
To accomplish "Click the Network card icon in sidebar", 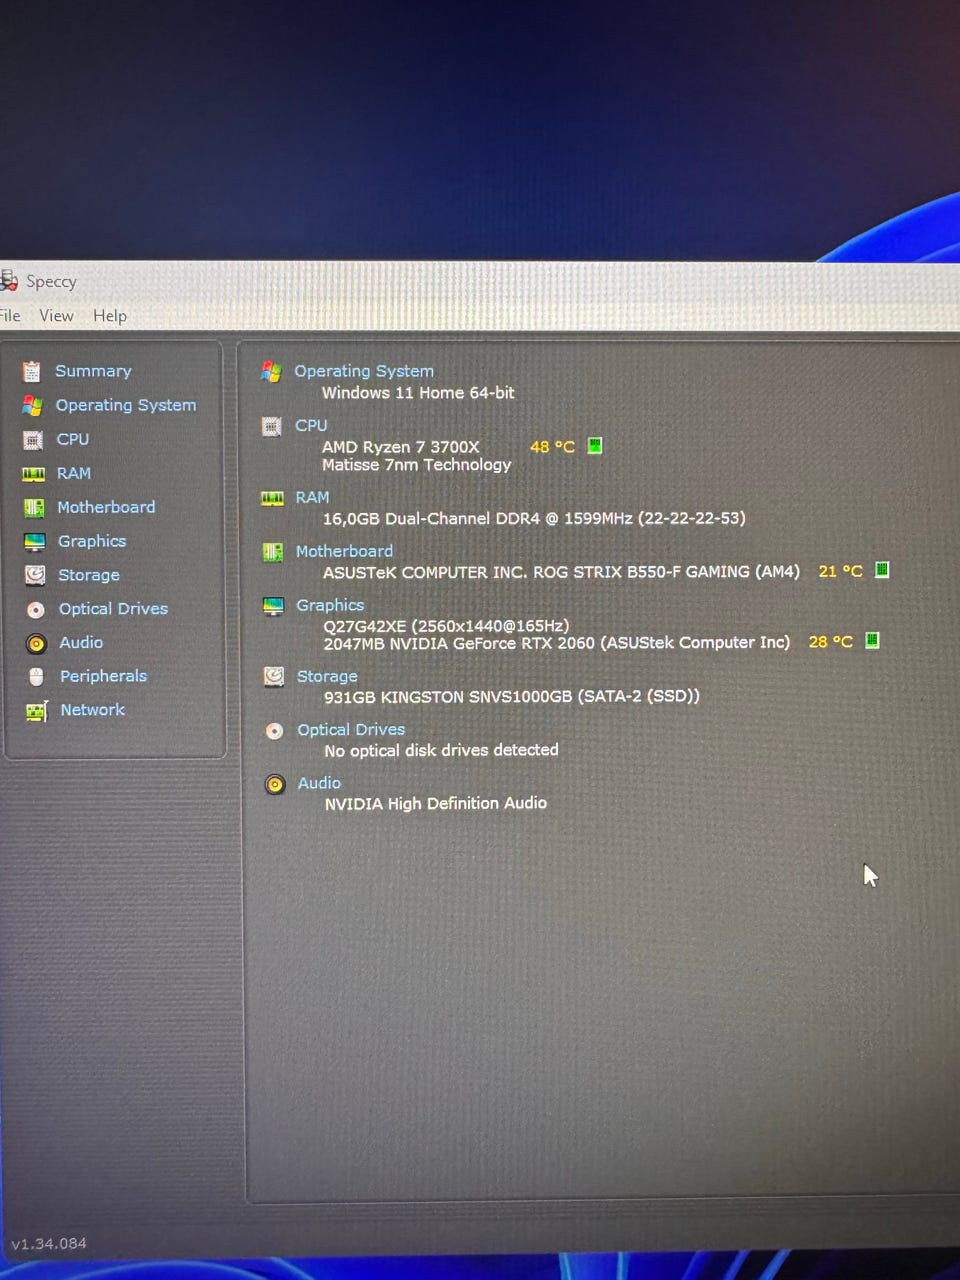I will [37, 711].
